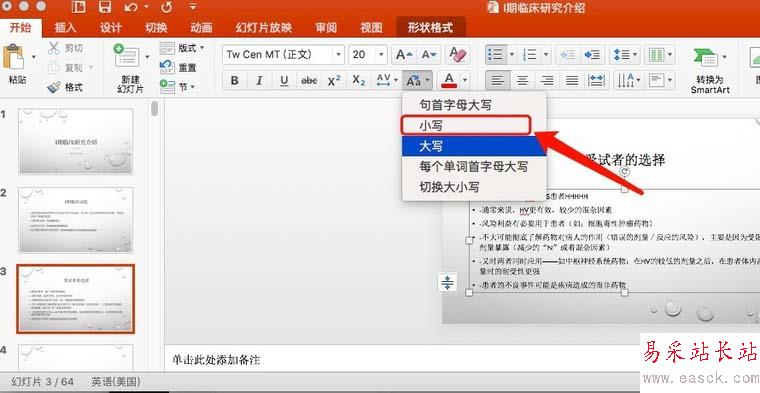Click the Save icon in title bar
Viewport: 760px width, 393px height.
[x=104, y=7]
